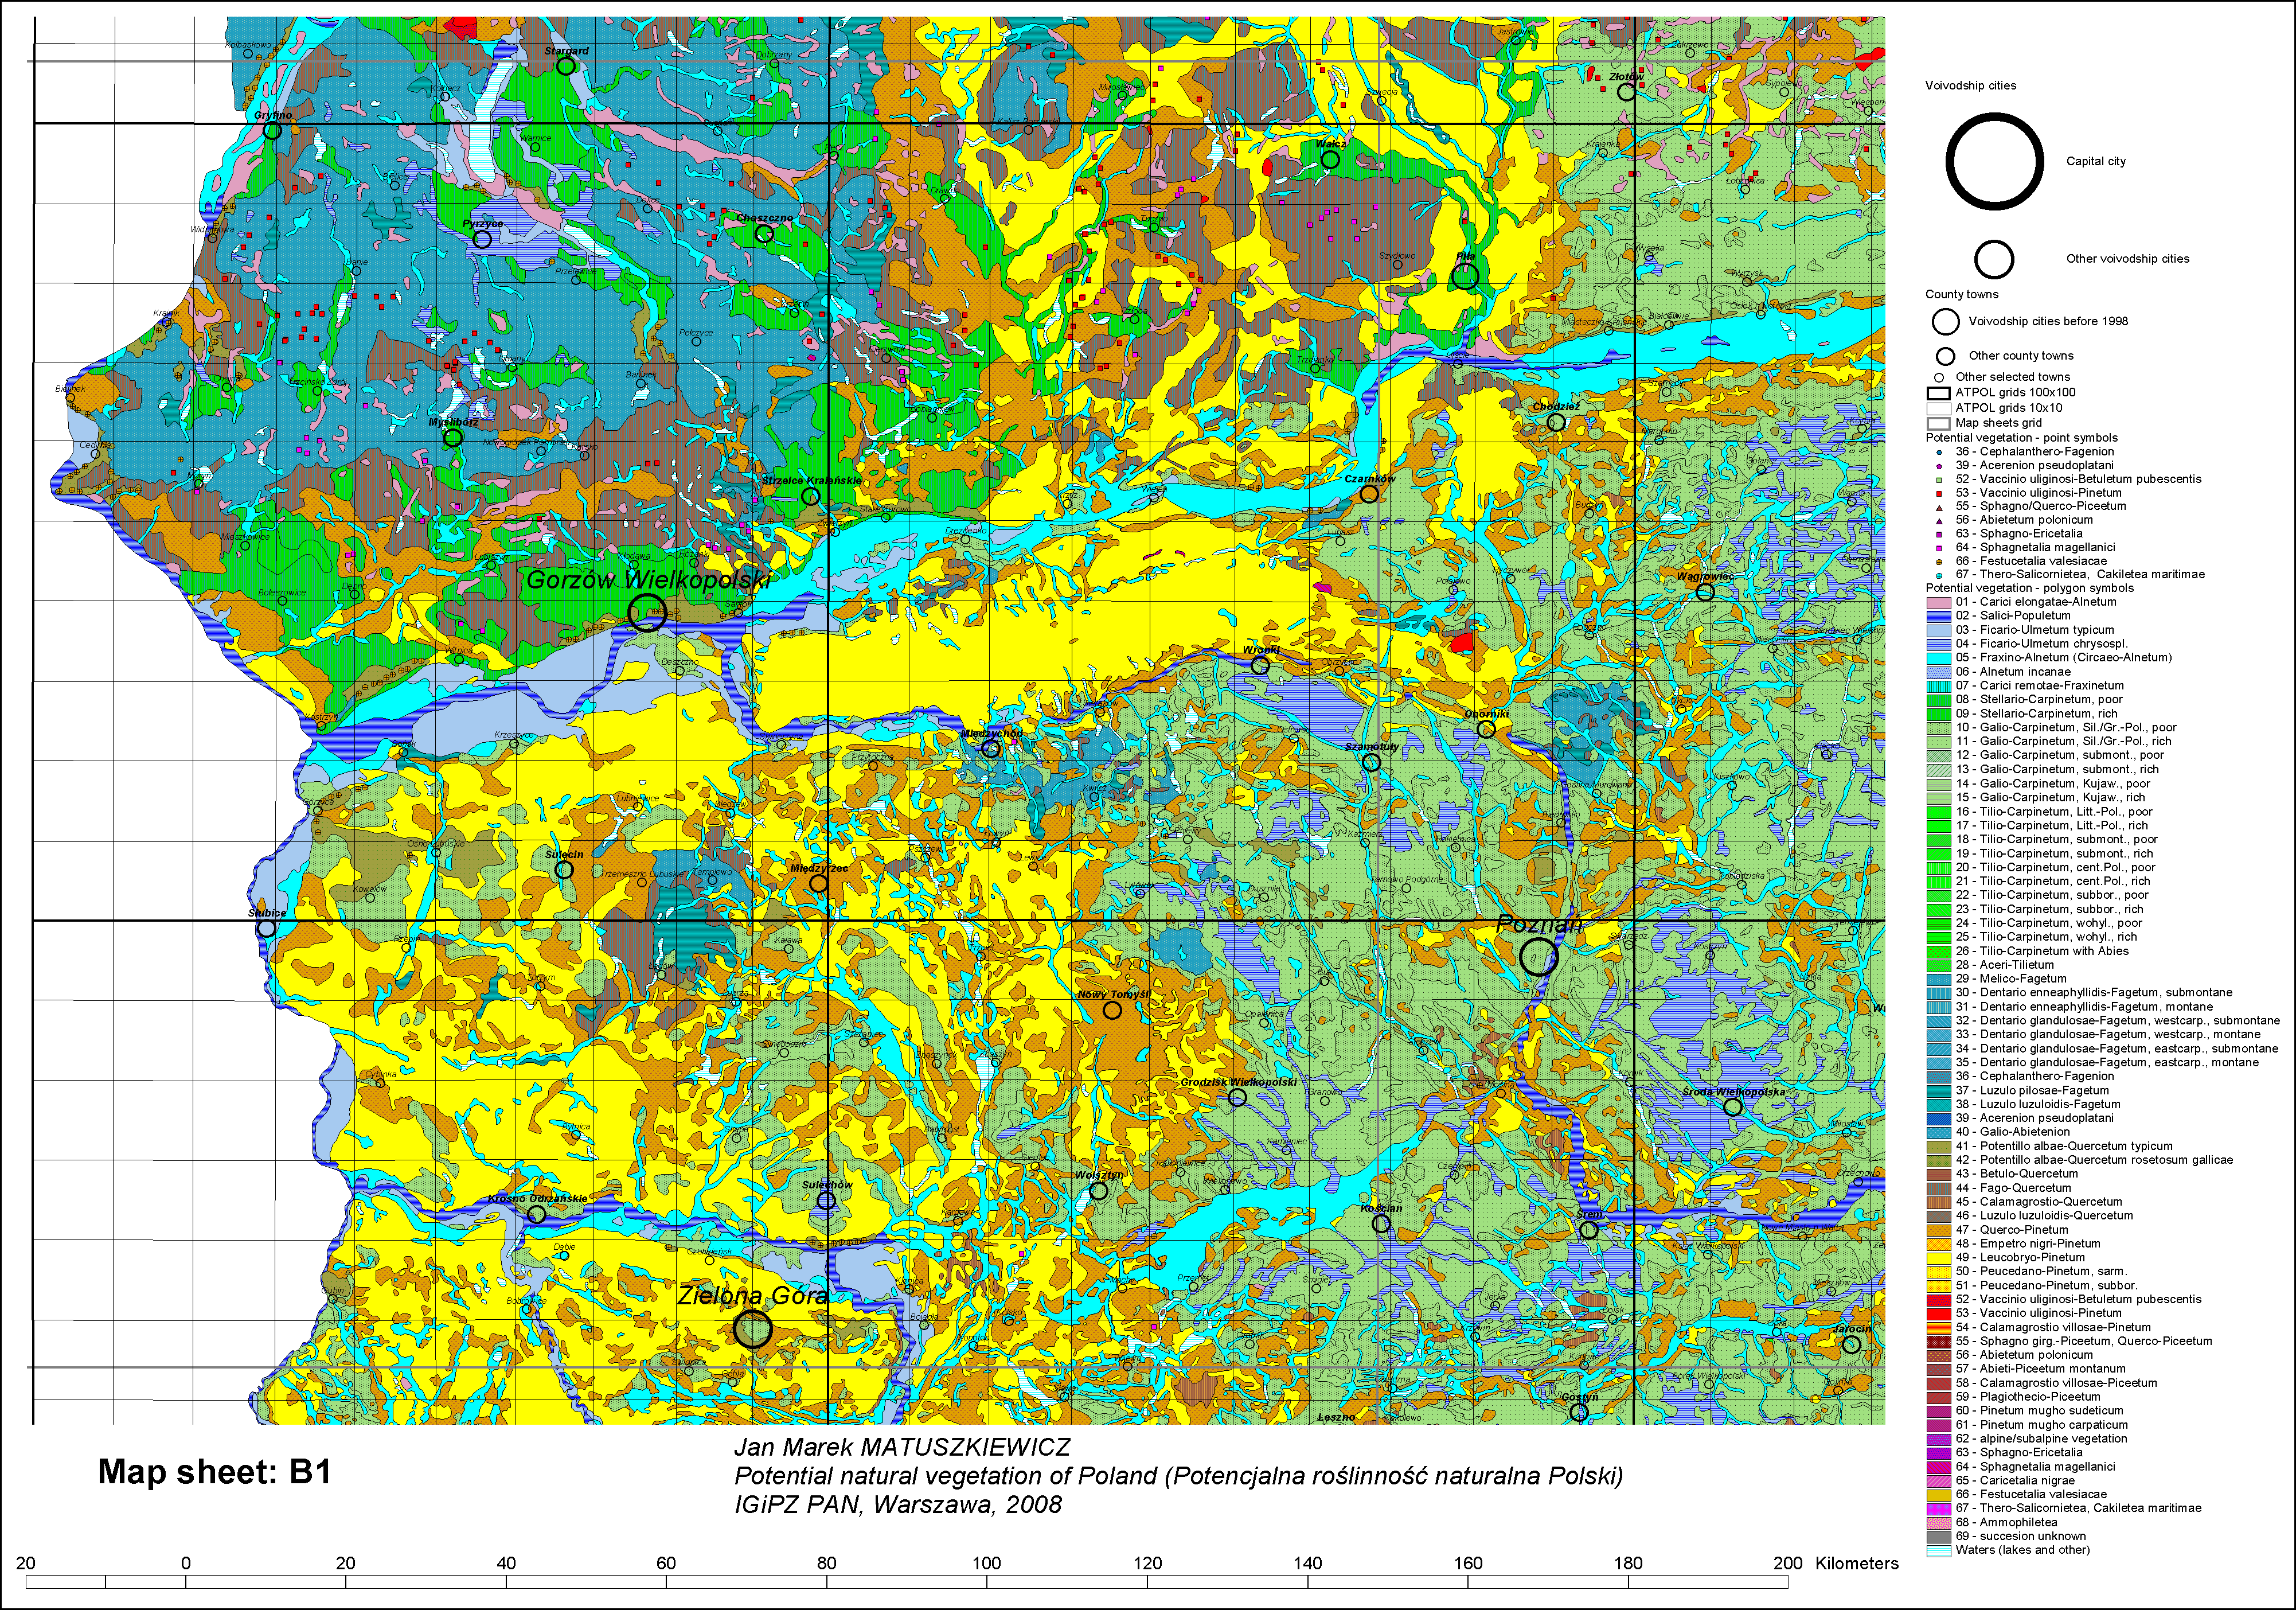
Task: Select the Stargard town circle marker
Action: pos(565,66)
